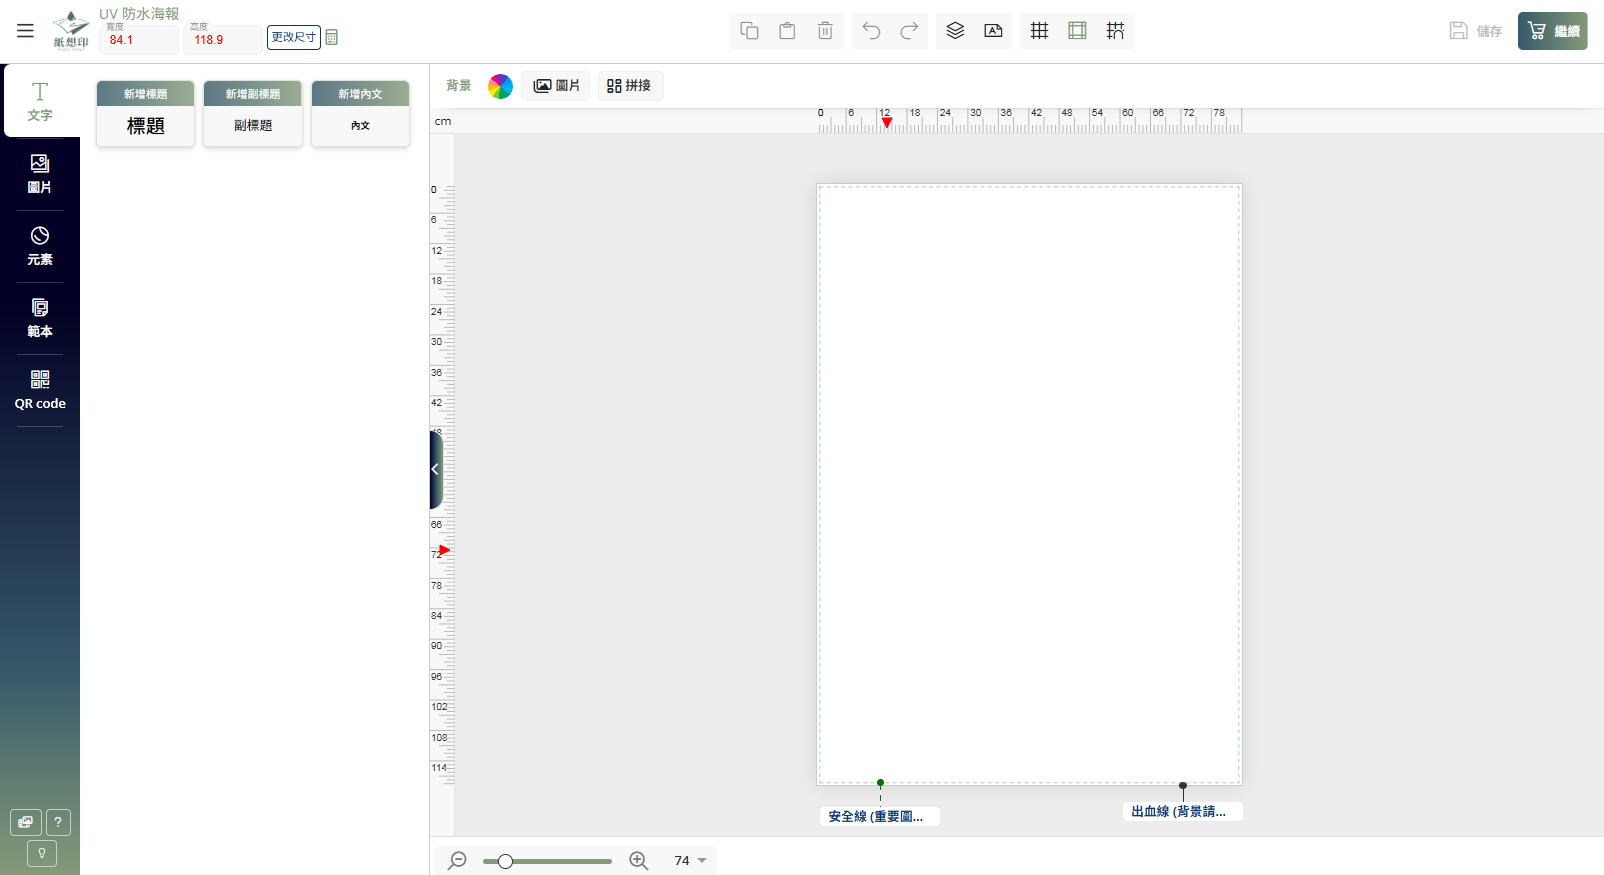Add a 新增標題 heading block
This screenshot has width=1604, height=875.
pos(146,114)
